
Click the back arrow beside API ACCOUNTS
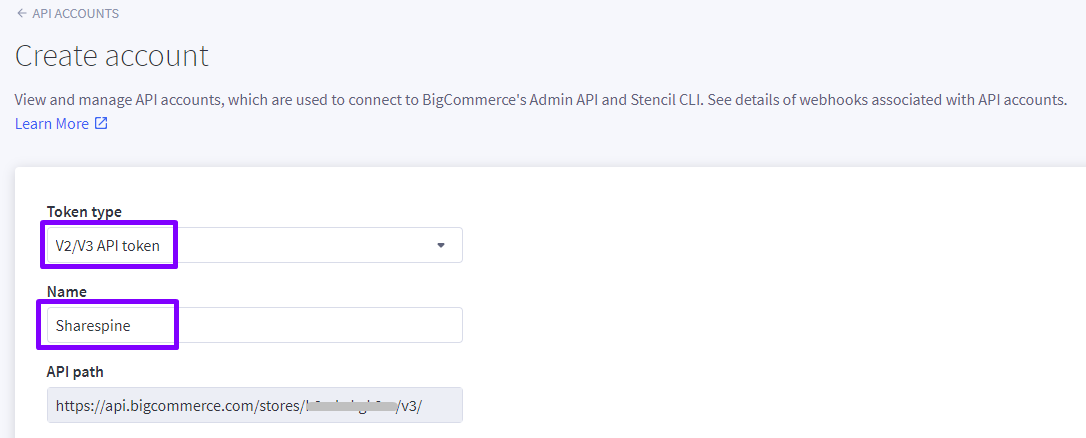(x=21, y=13)
